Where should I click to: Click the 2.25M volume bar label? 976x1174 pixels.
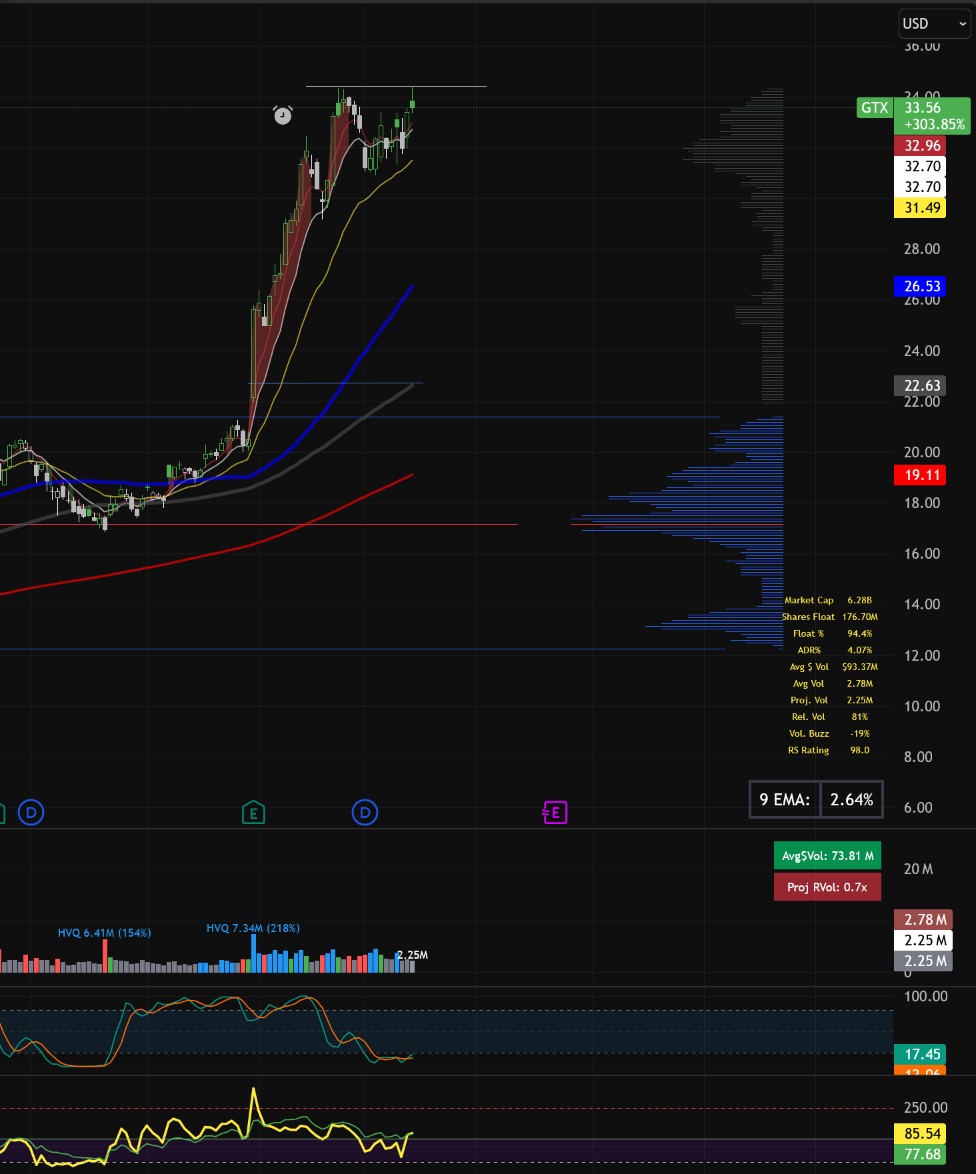coord(412,955)
